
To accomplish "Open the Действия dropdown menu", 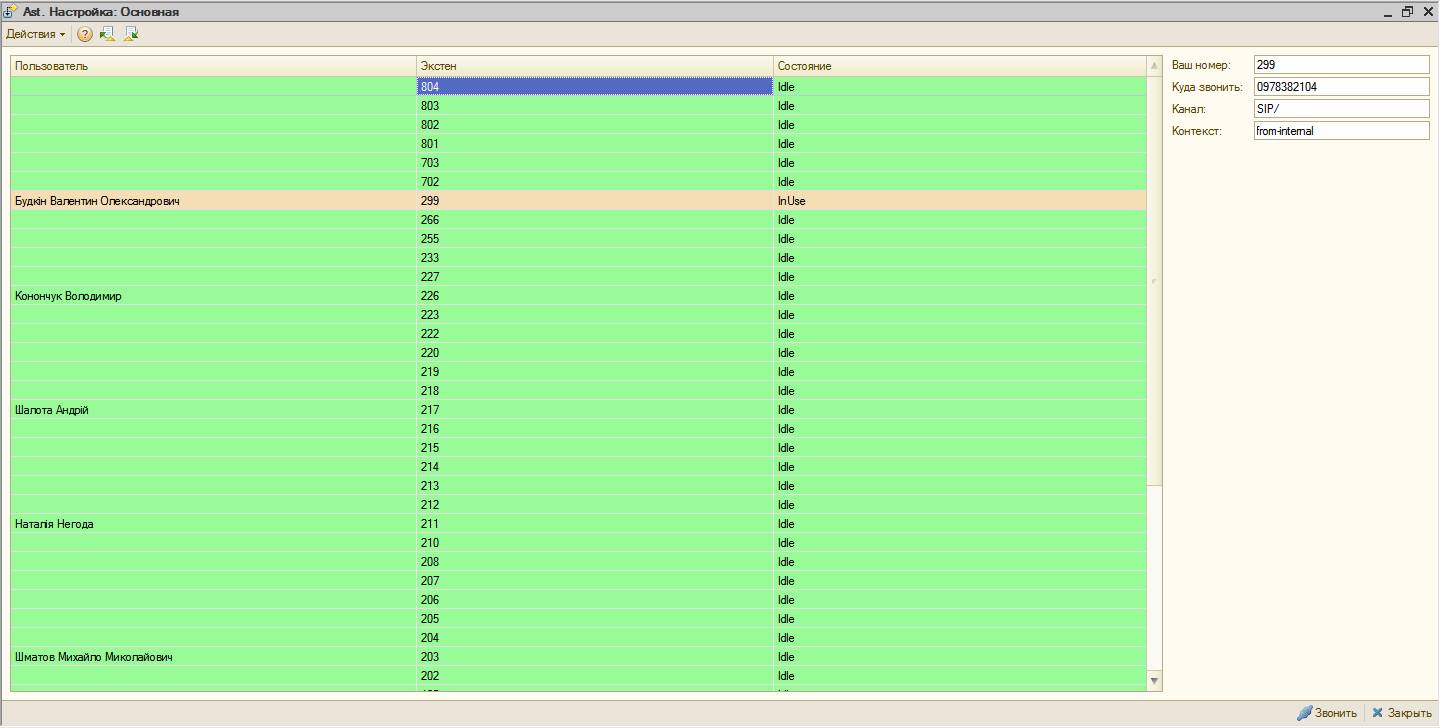I will click(35, 34).
